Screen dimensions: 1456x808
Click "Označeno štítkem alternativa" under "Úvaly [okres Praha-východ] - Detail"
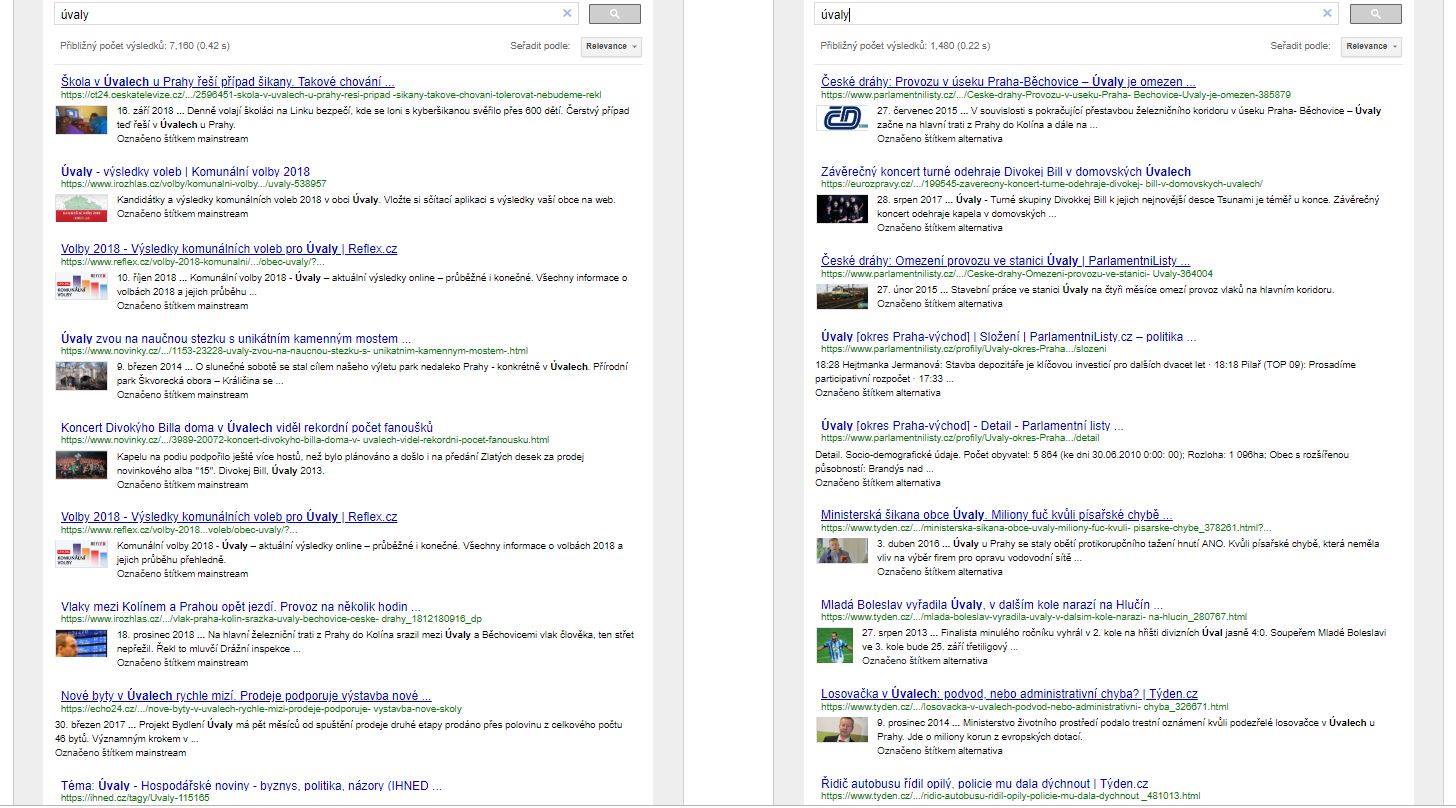click(878, 483)
